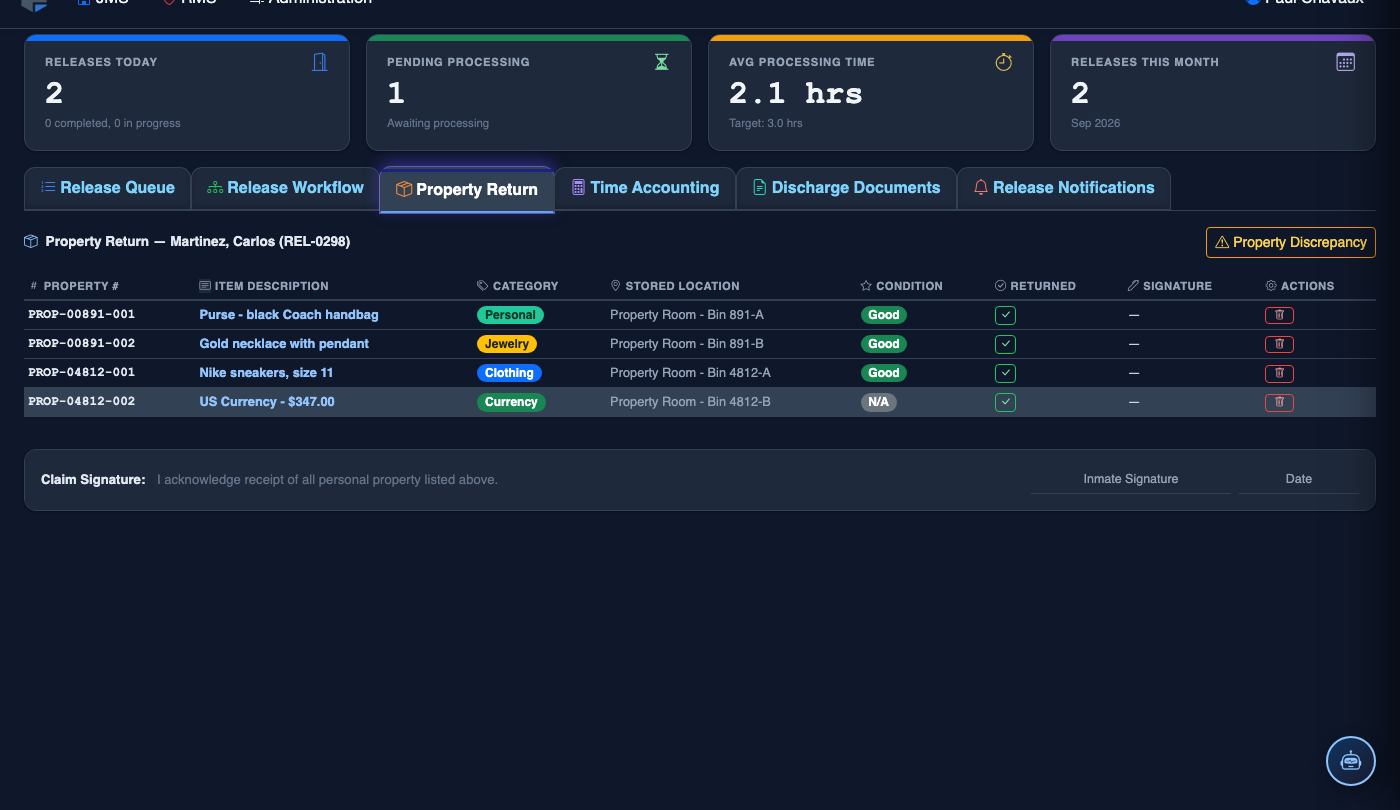View the Release Notifications tab

coord(1064,188)
